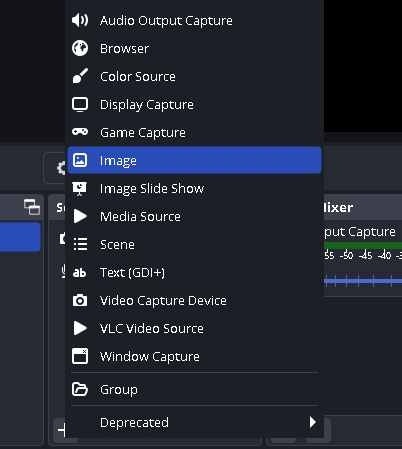402x449 pixels.
Task: Select the highlighted scene in the Scenes list
Action: tap(20, 237)
